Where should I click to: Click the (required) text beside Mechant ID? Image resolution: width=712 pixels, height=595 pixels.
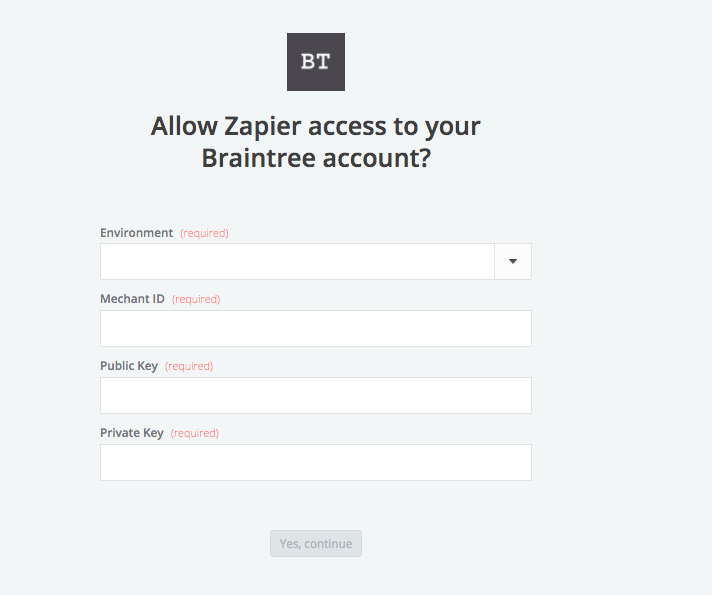[196, 299]
